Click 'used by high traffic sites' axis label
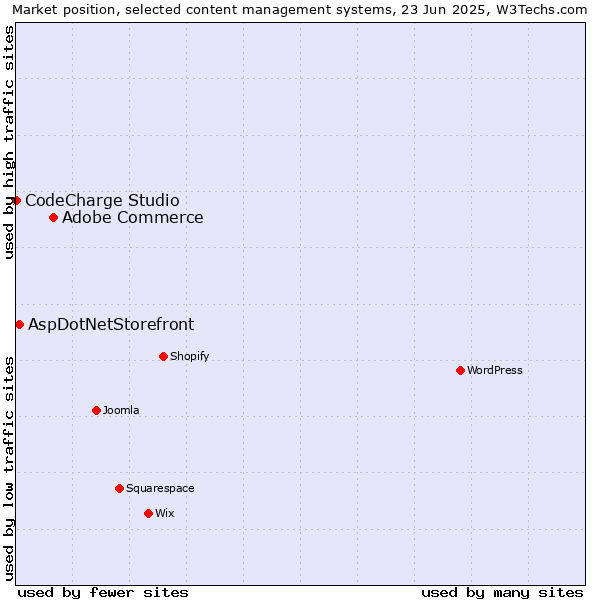 pos(8,142)
